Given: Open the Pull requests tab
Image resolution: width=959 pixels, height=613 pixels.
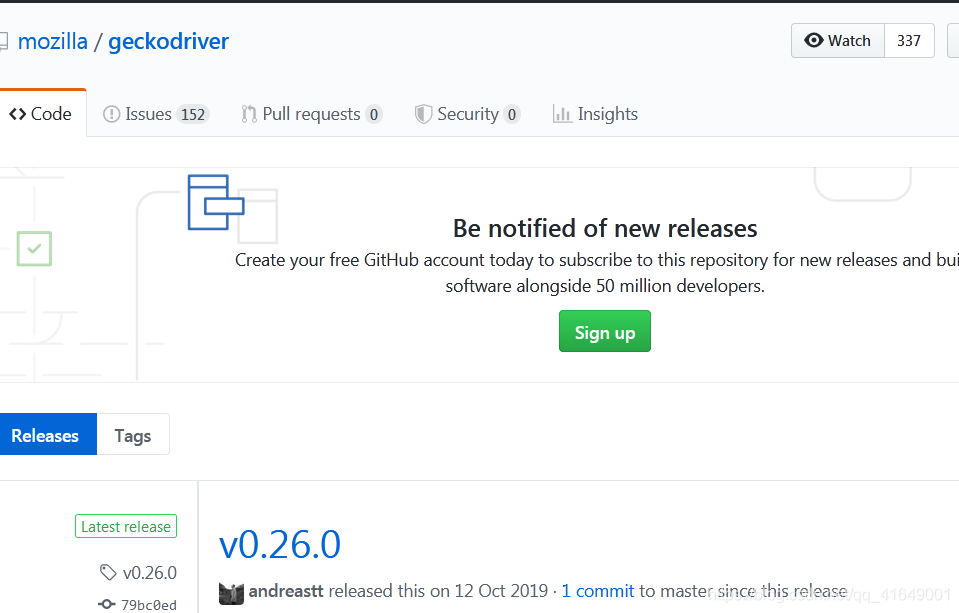Looking at the screenshot, I should tap(311, 114).
